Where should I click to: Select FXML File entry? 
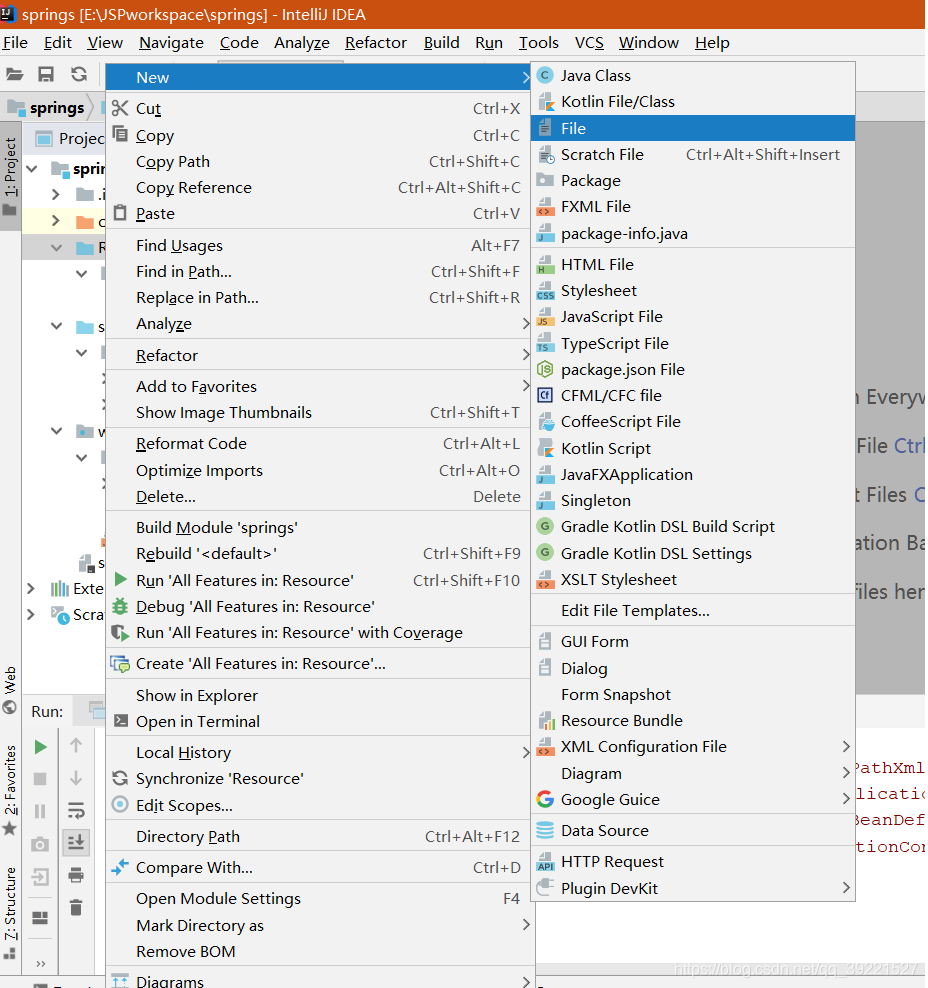pos(693,206)
